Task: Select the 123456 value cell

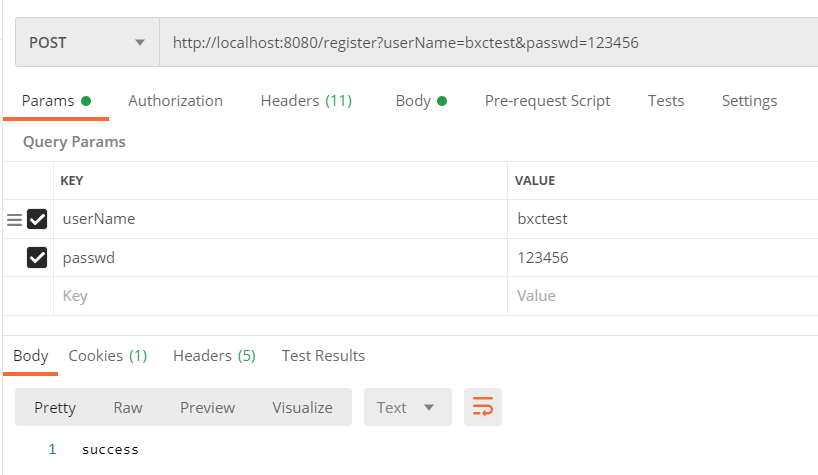Action: [663, 258]
